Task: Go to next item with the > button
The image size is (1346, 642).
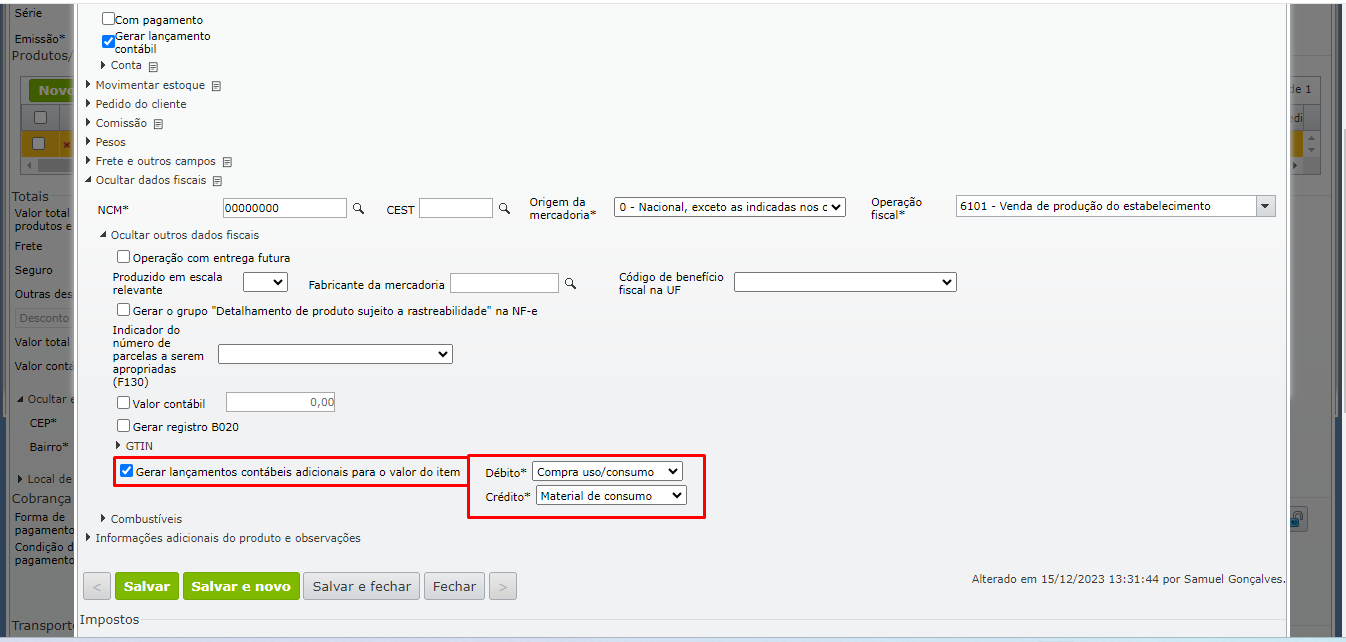Action: [x=503, y=586]
